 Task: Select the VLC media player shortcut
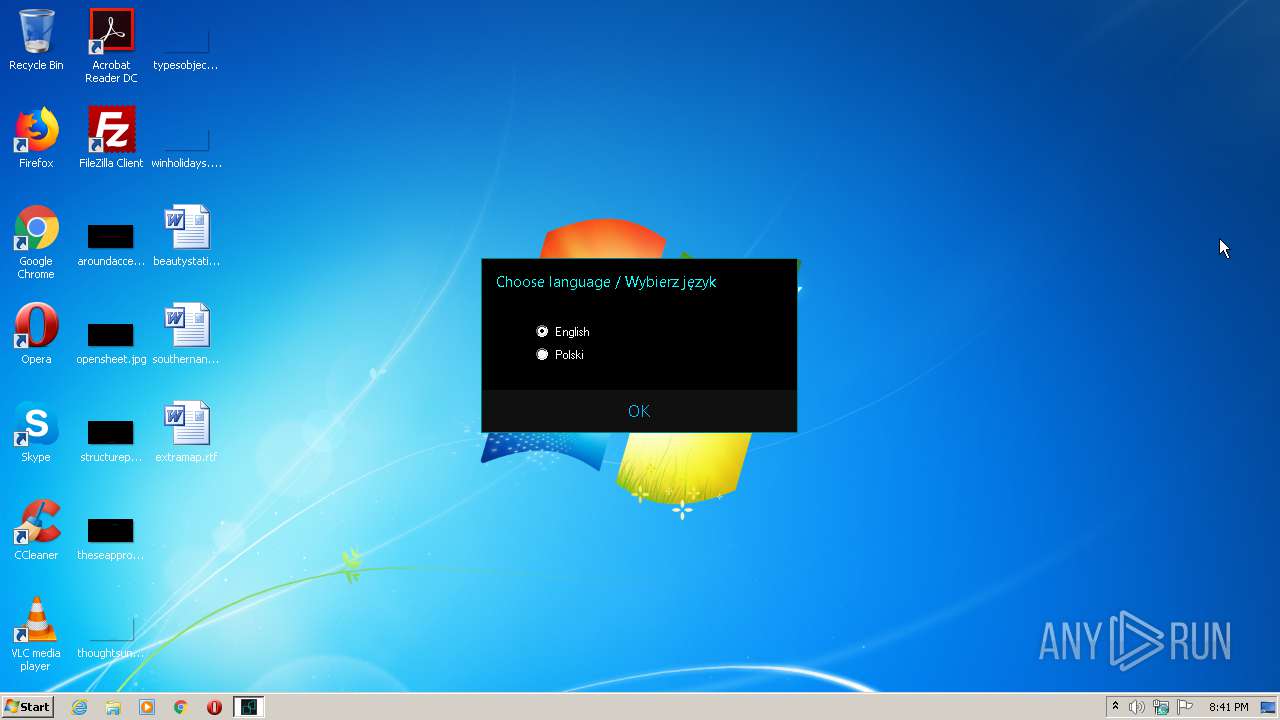[x=36, y=634]
